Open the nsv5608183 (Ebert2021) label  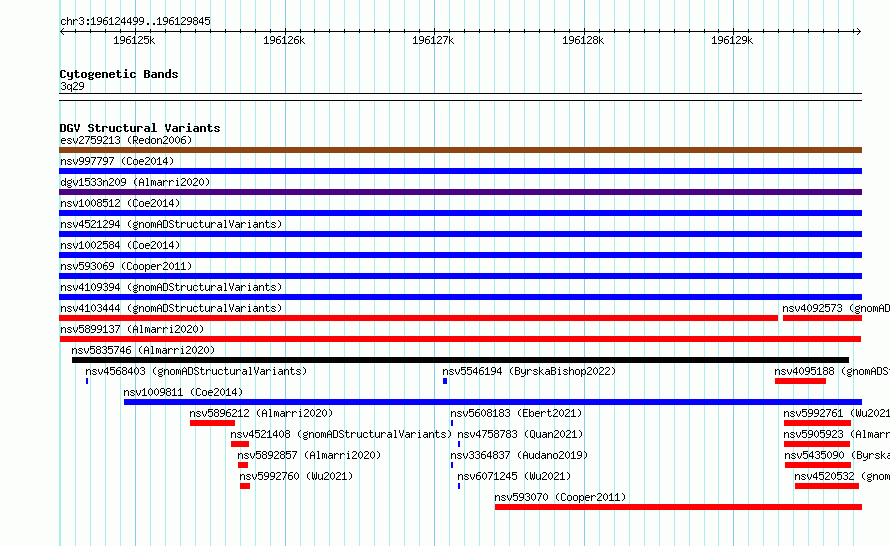click(516, 413)
